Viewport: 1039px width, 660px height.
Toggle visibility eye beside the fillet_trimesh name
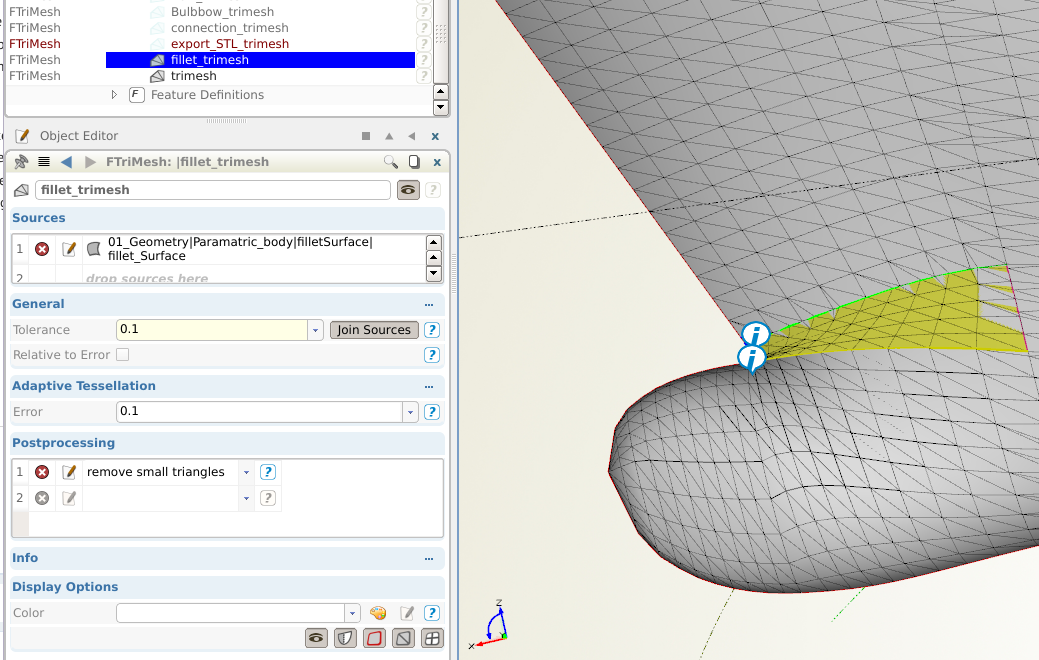coord(407,189)
